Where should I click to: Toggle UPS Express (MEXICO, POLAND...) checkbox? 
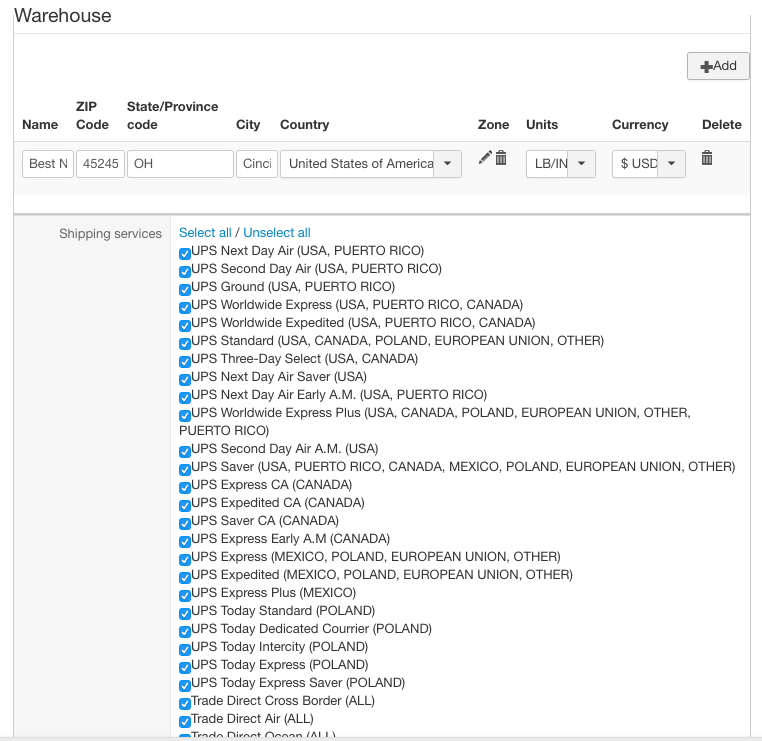click(x=185, y=559)
